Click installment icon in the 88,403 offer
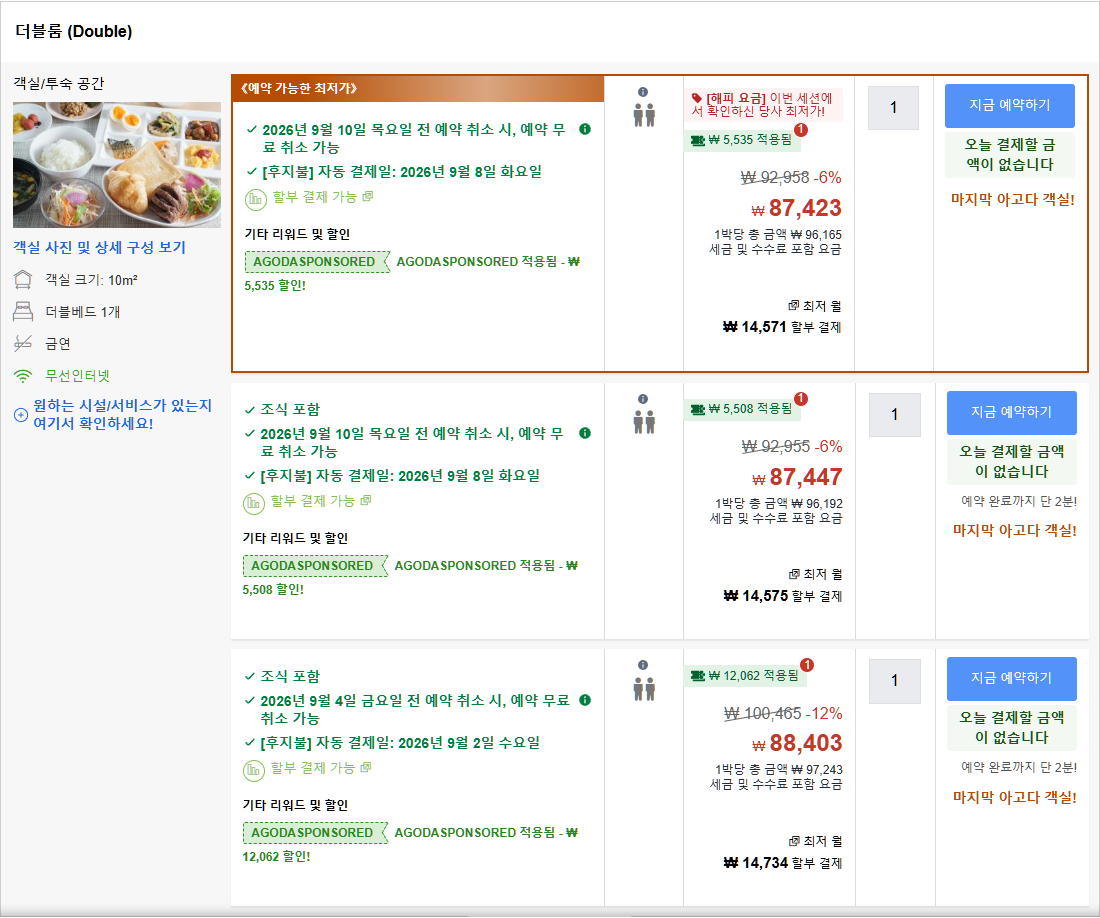Screen dimensions: 1100x918 (x=253, y=771)
